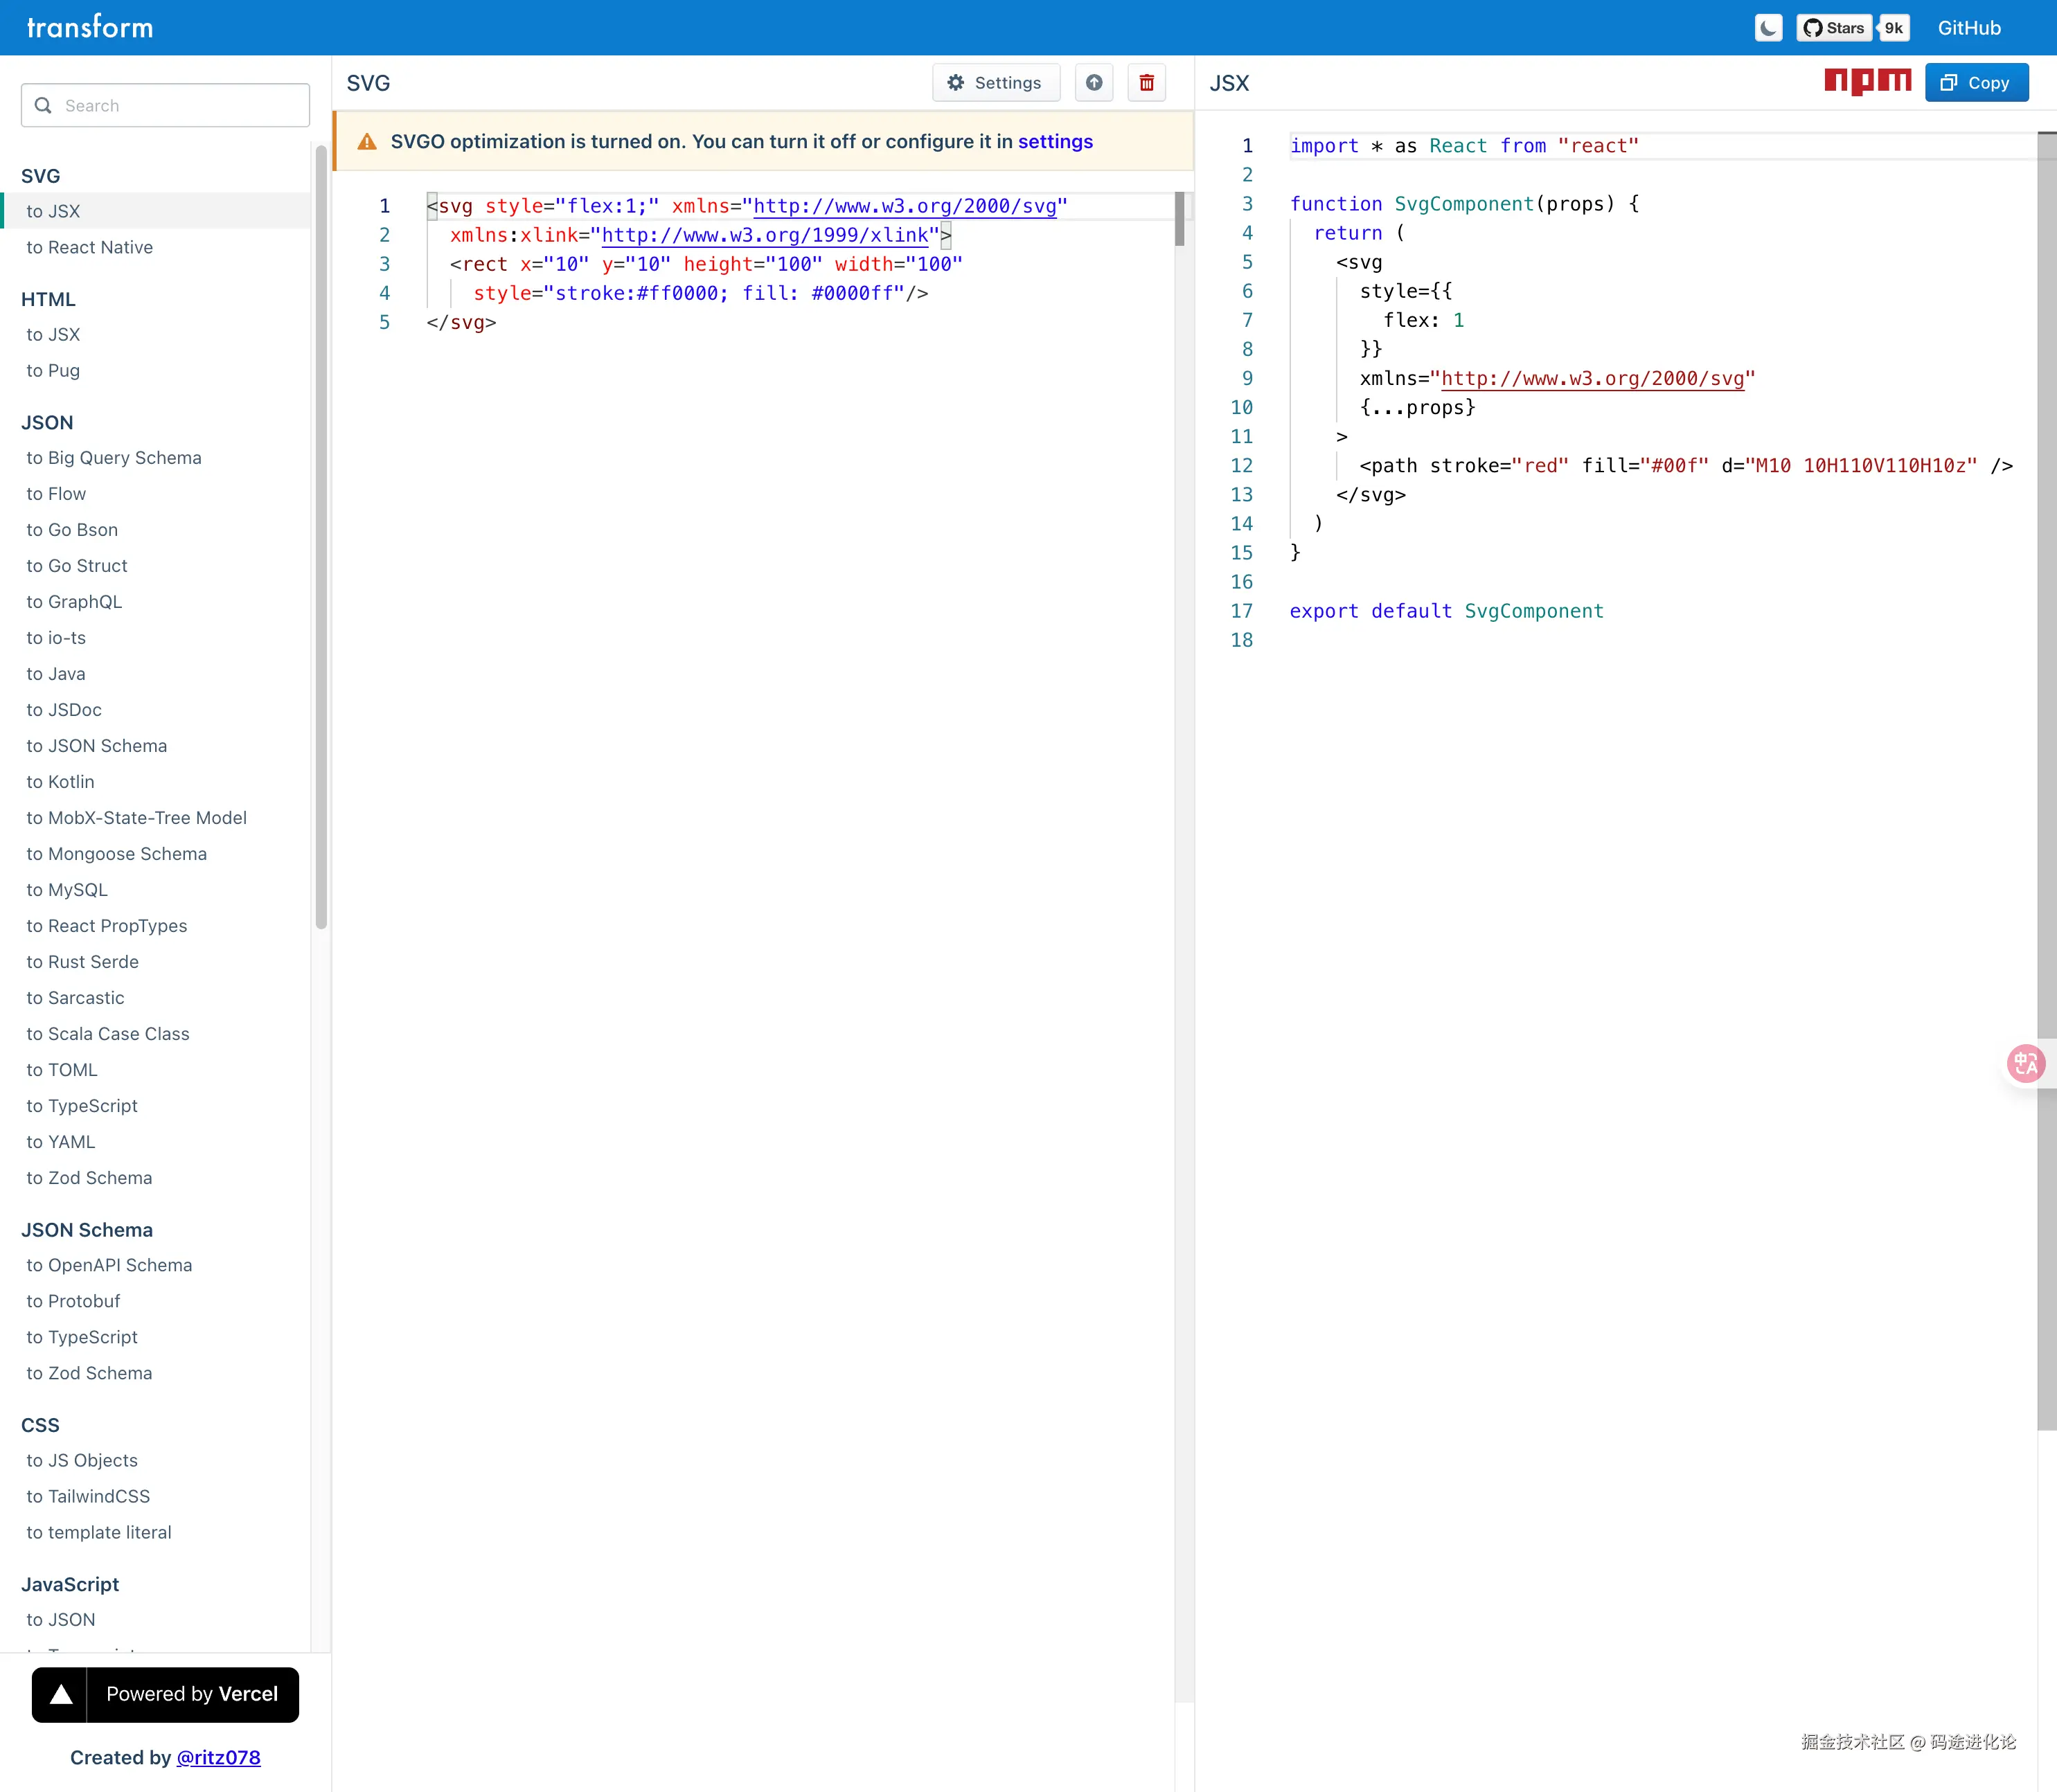The width and height of the screenshot is (2057, 1792).
Task: Click the sidebar Search field
Action: point(166,105)
